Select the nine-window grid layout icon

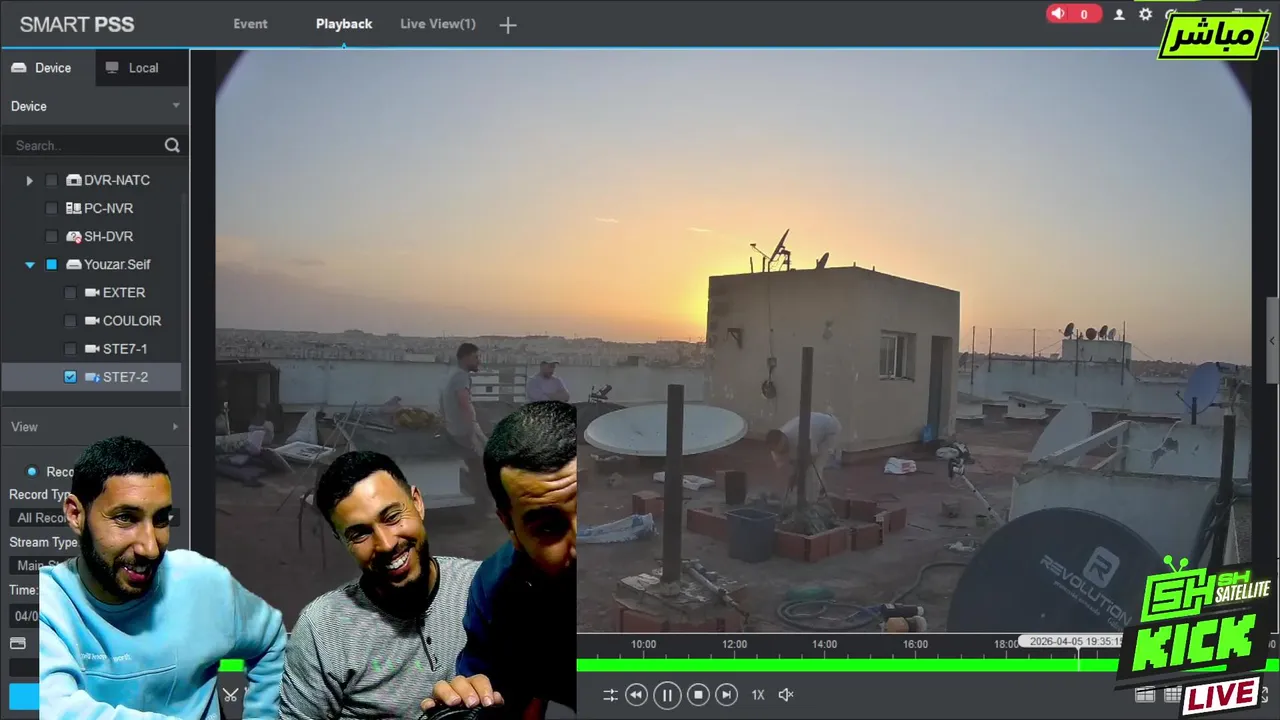point(1172,694)
